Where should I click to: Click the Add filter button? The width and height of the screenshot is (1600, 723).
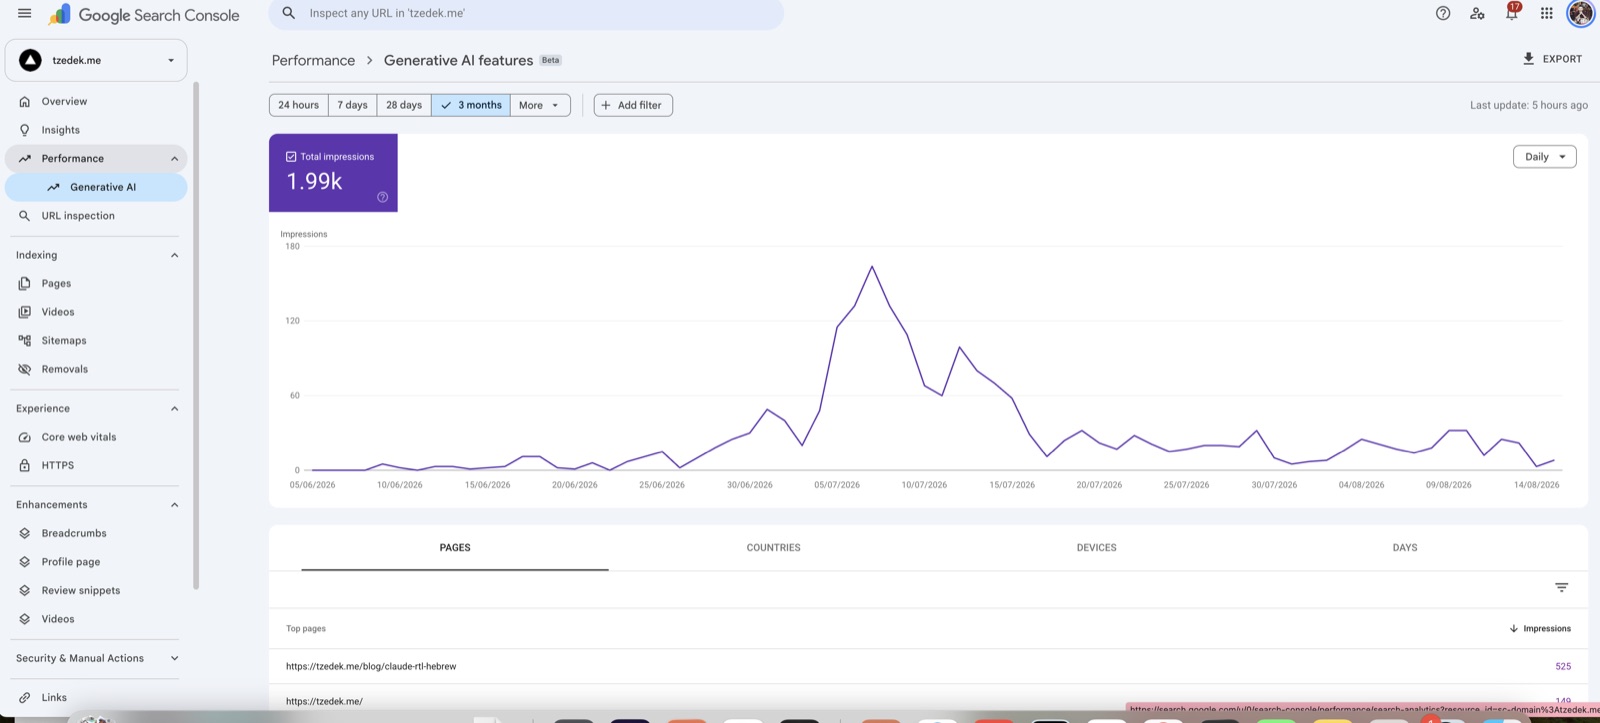633,105
